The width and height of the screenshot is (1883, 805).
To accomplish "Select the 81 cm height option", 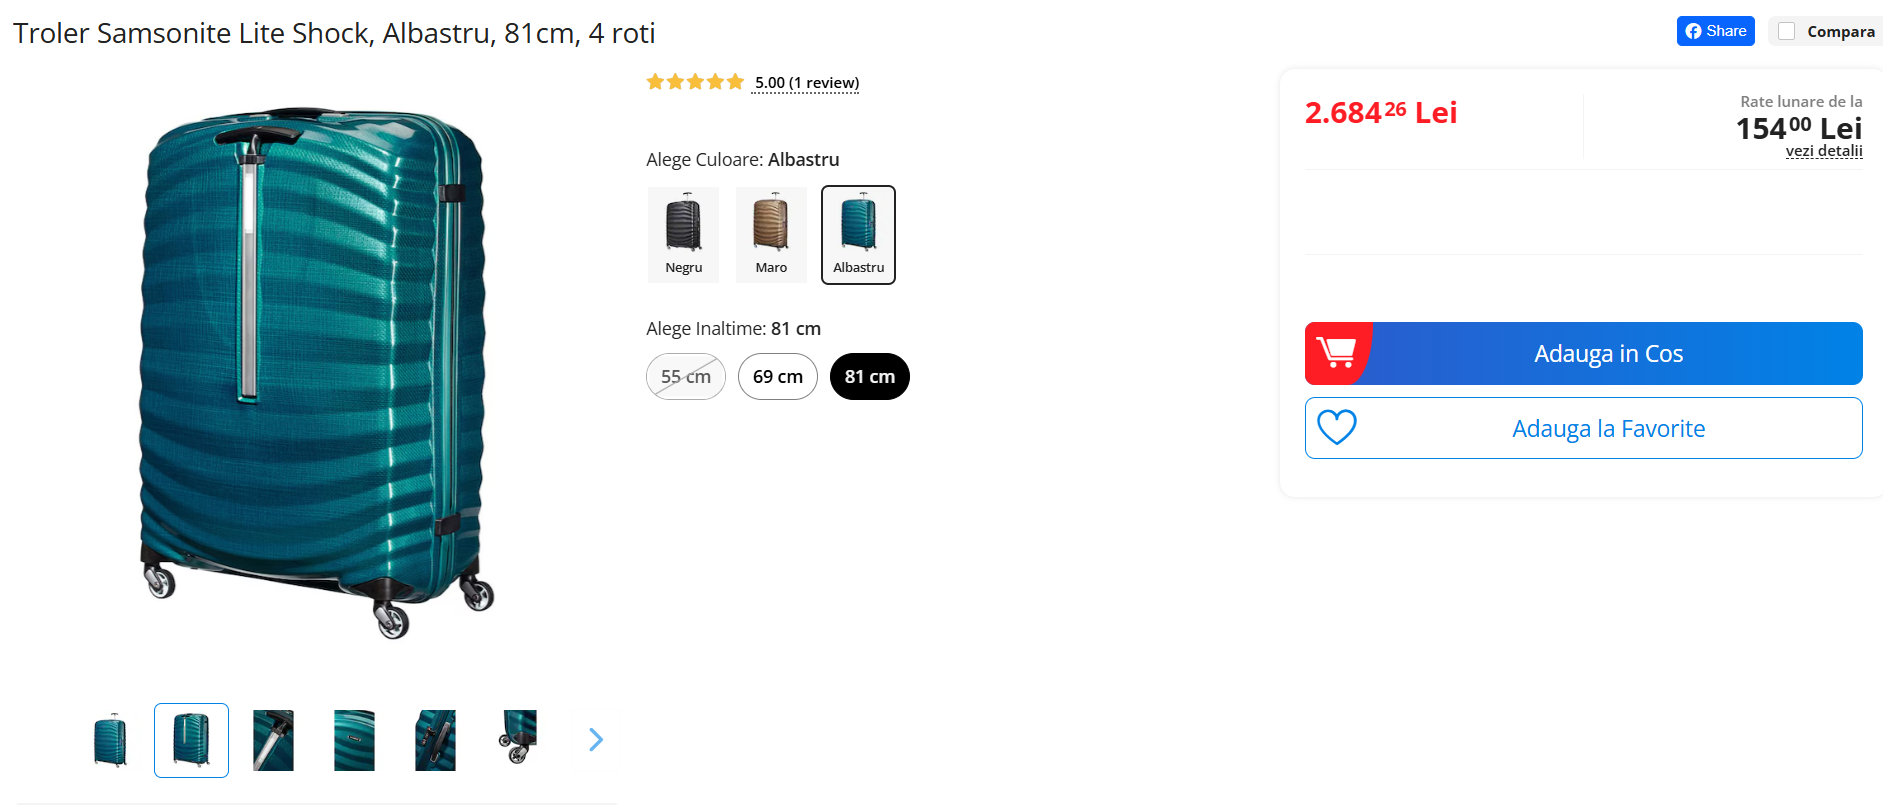I will click(x=869, y=377).
